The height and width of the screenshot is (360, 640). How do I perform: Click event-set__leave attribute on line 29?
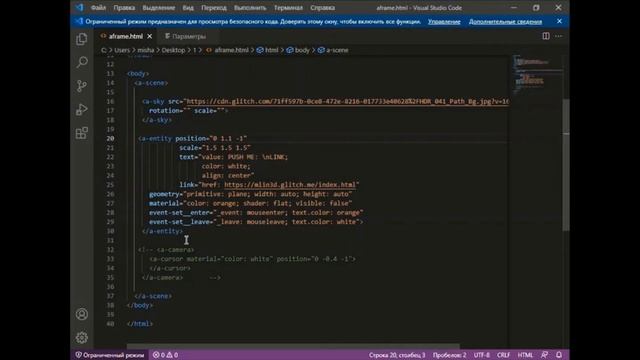(179, 222)
